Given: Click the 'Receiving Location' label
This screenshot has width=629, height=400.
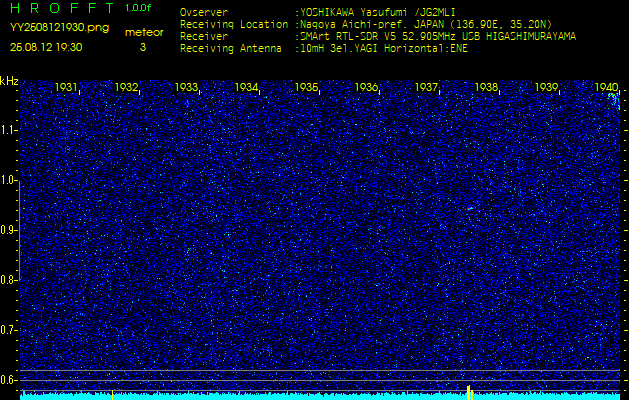Looking at the screenshot, I should click(234, 24).
